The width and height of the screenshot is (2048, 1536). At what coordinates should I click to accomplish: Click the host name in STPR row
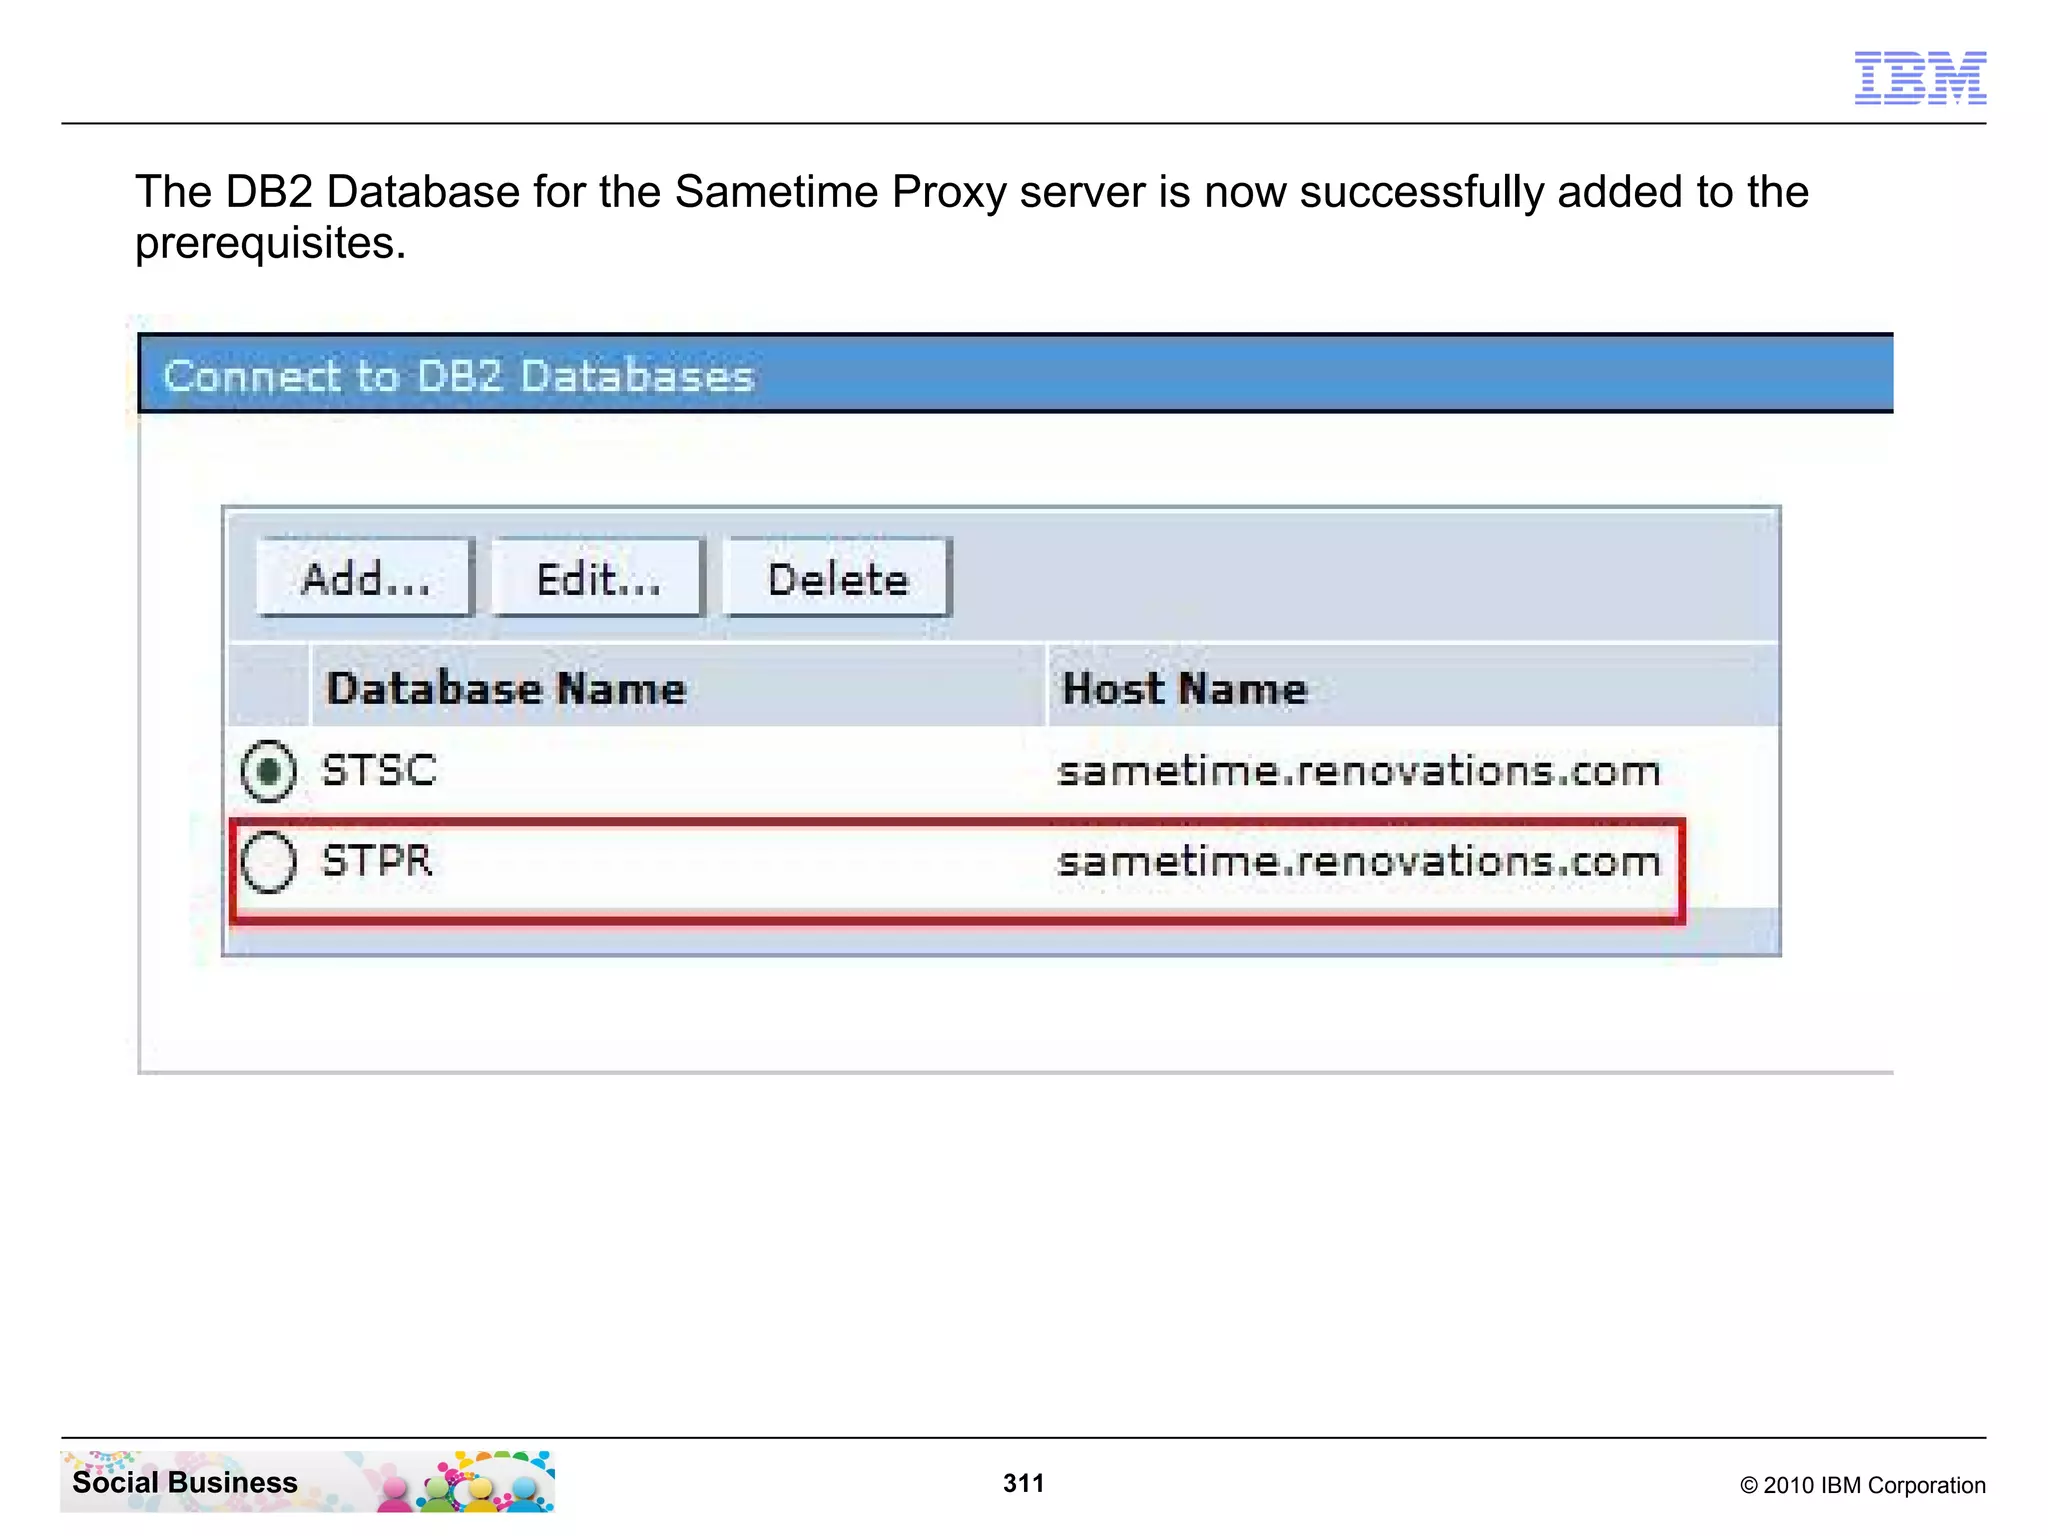coord(1358,861)
